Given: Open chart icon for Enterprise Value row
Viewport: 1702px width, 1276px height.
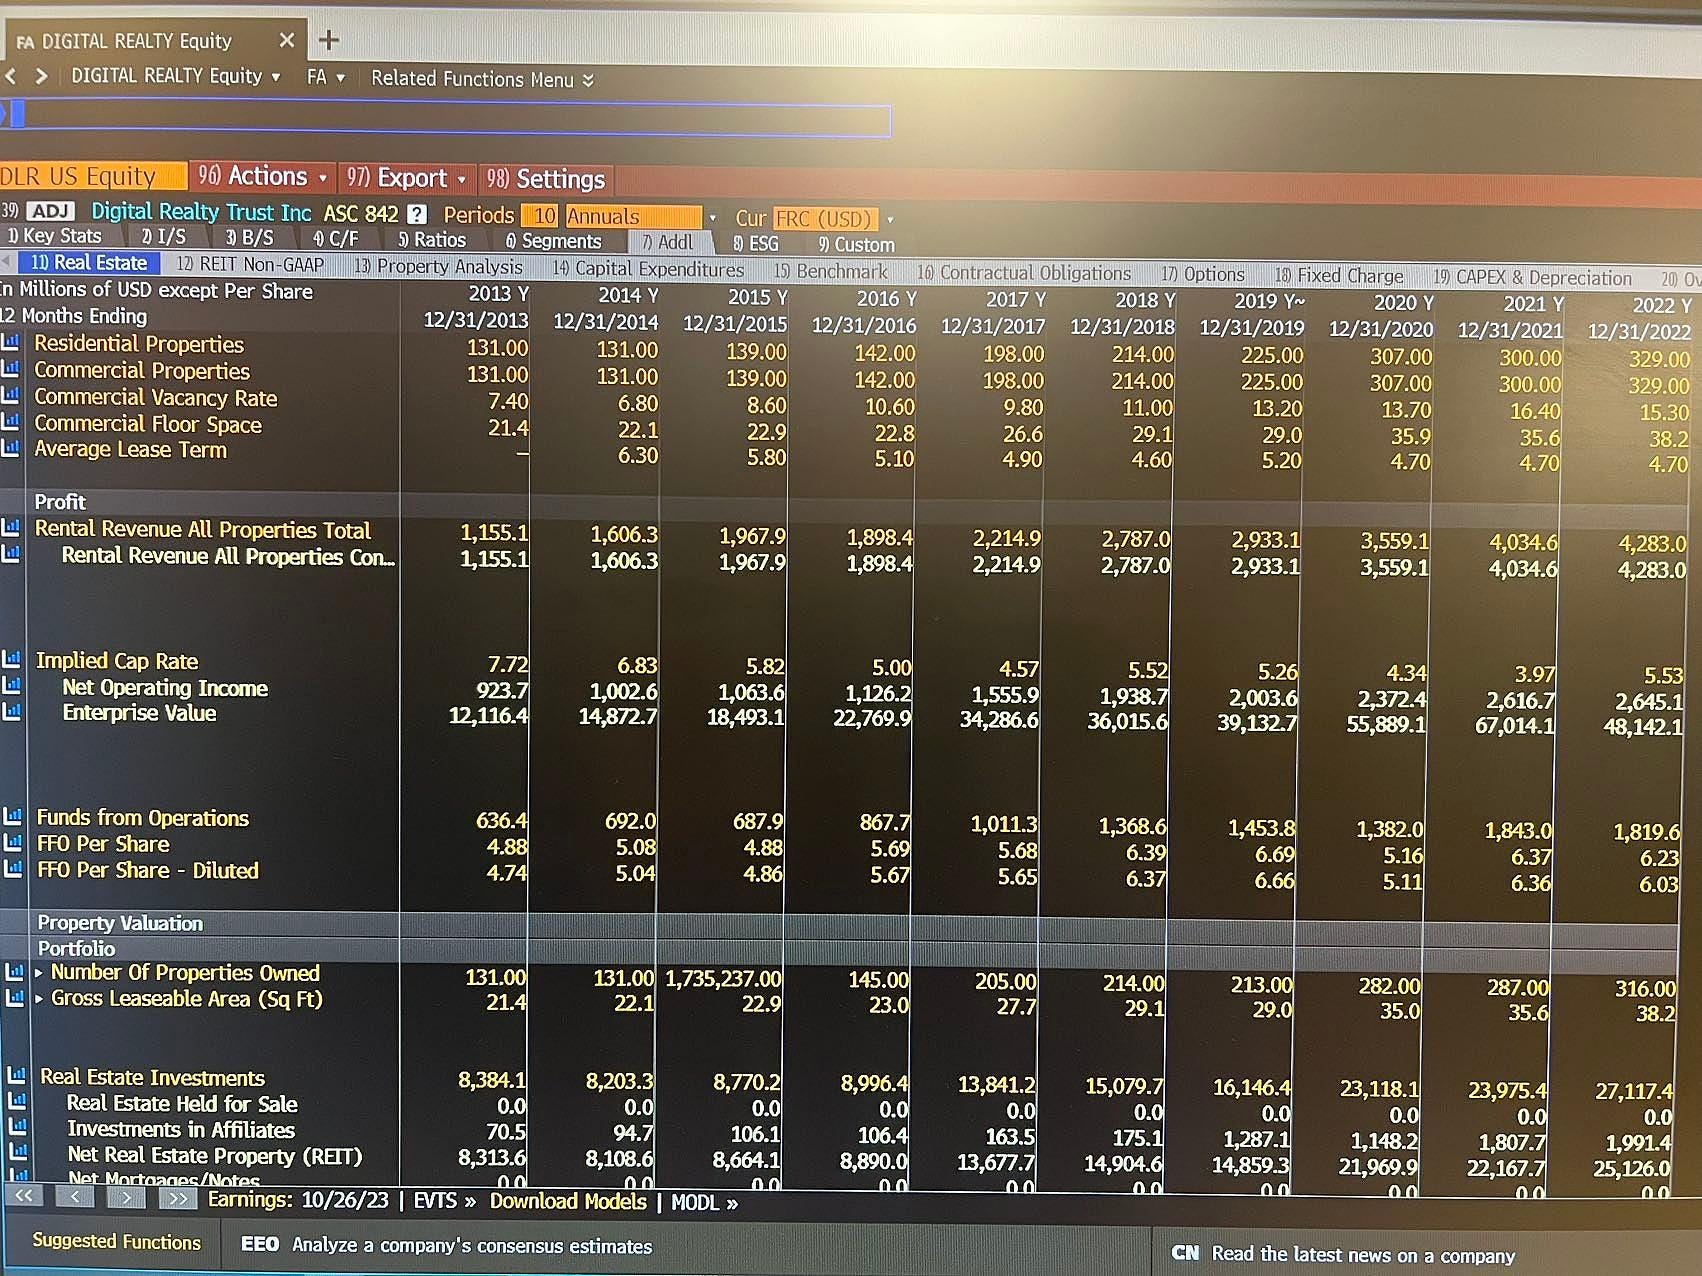Looking at the screenshot, I should pyautogui.click(x=11, y=712).
